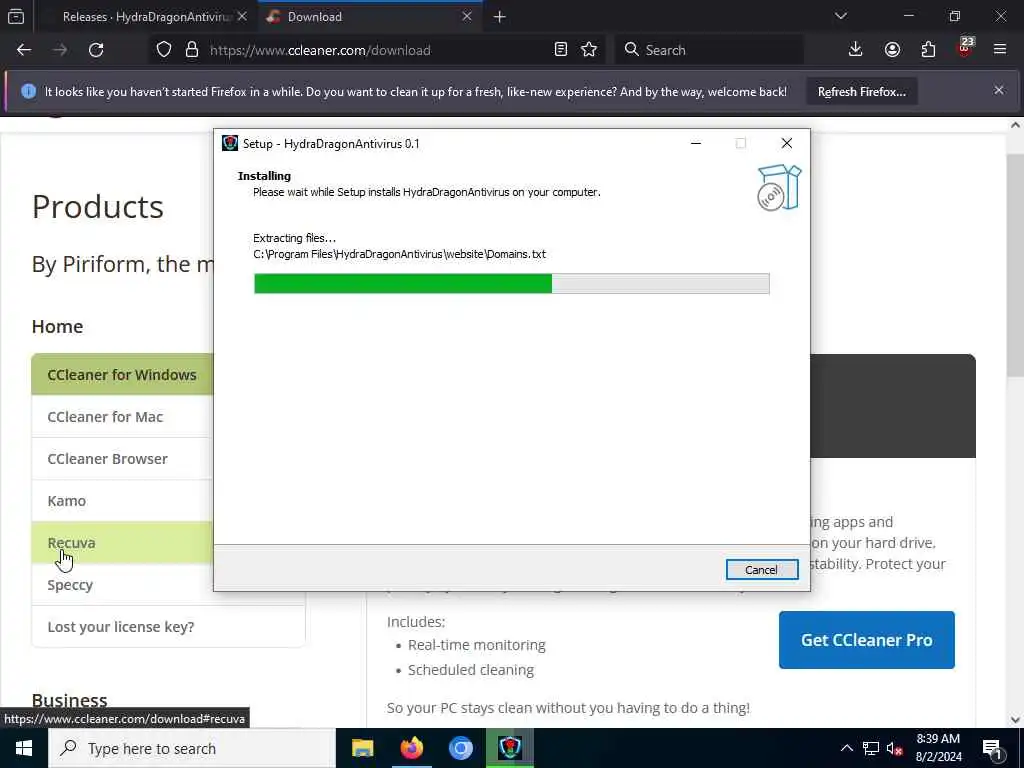Select Speccy in the products list
This screenshot has height=768, width=1024.
coord(122,584)
